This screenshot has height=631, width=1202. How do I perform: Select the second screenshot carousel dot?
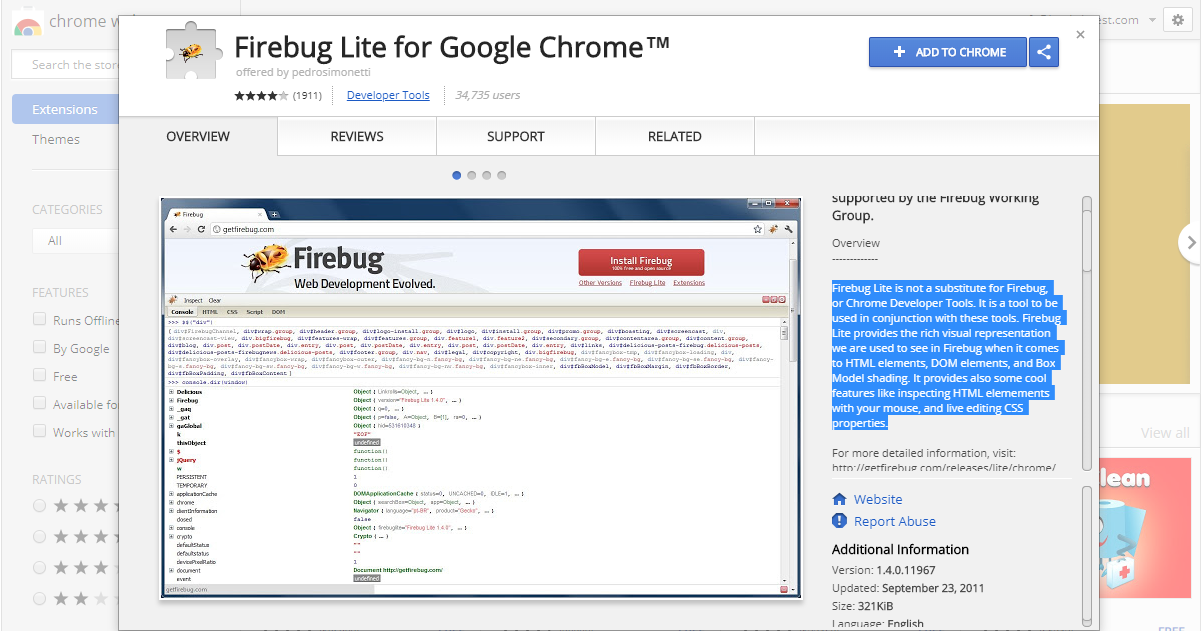pyautogui.click(x=472, y=175)
